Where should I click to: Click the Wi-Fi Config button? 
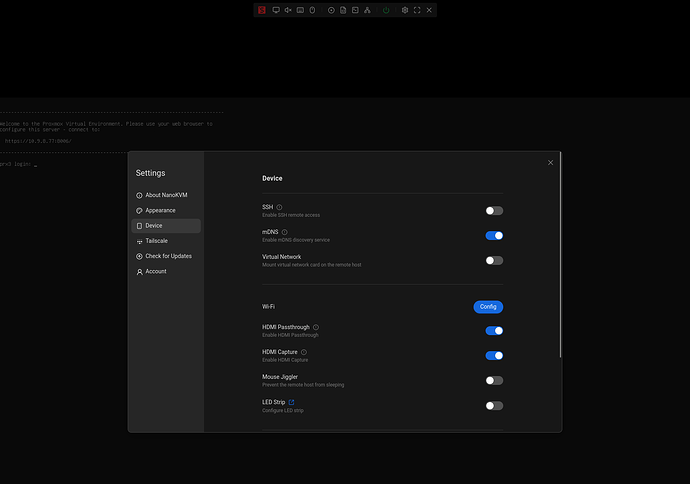488,307
